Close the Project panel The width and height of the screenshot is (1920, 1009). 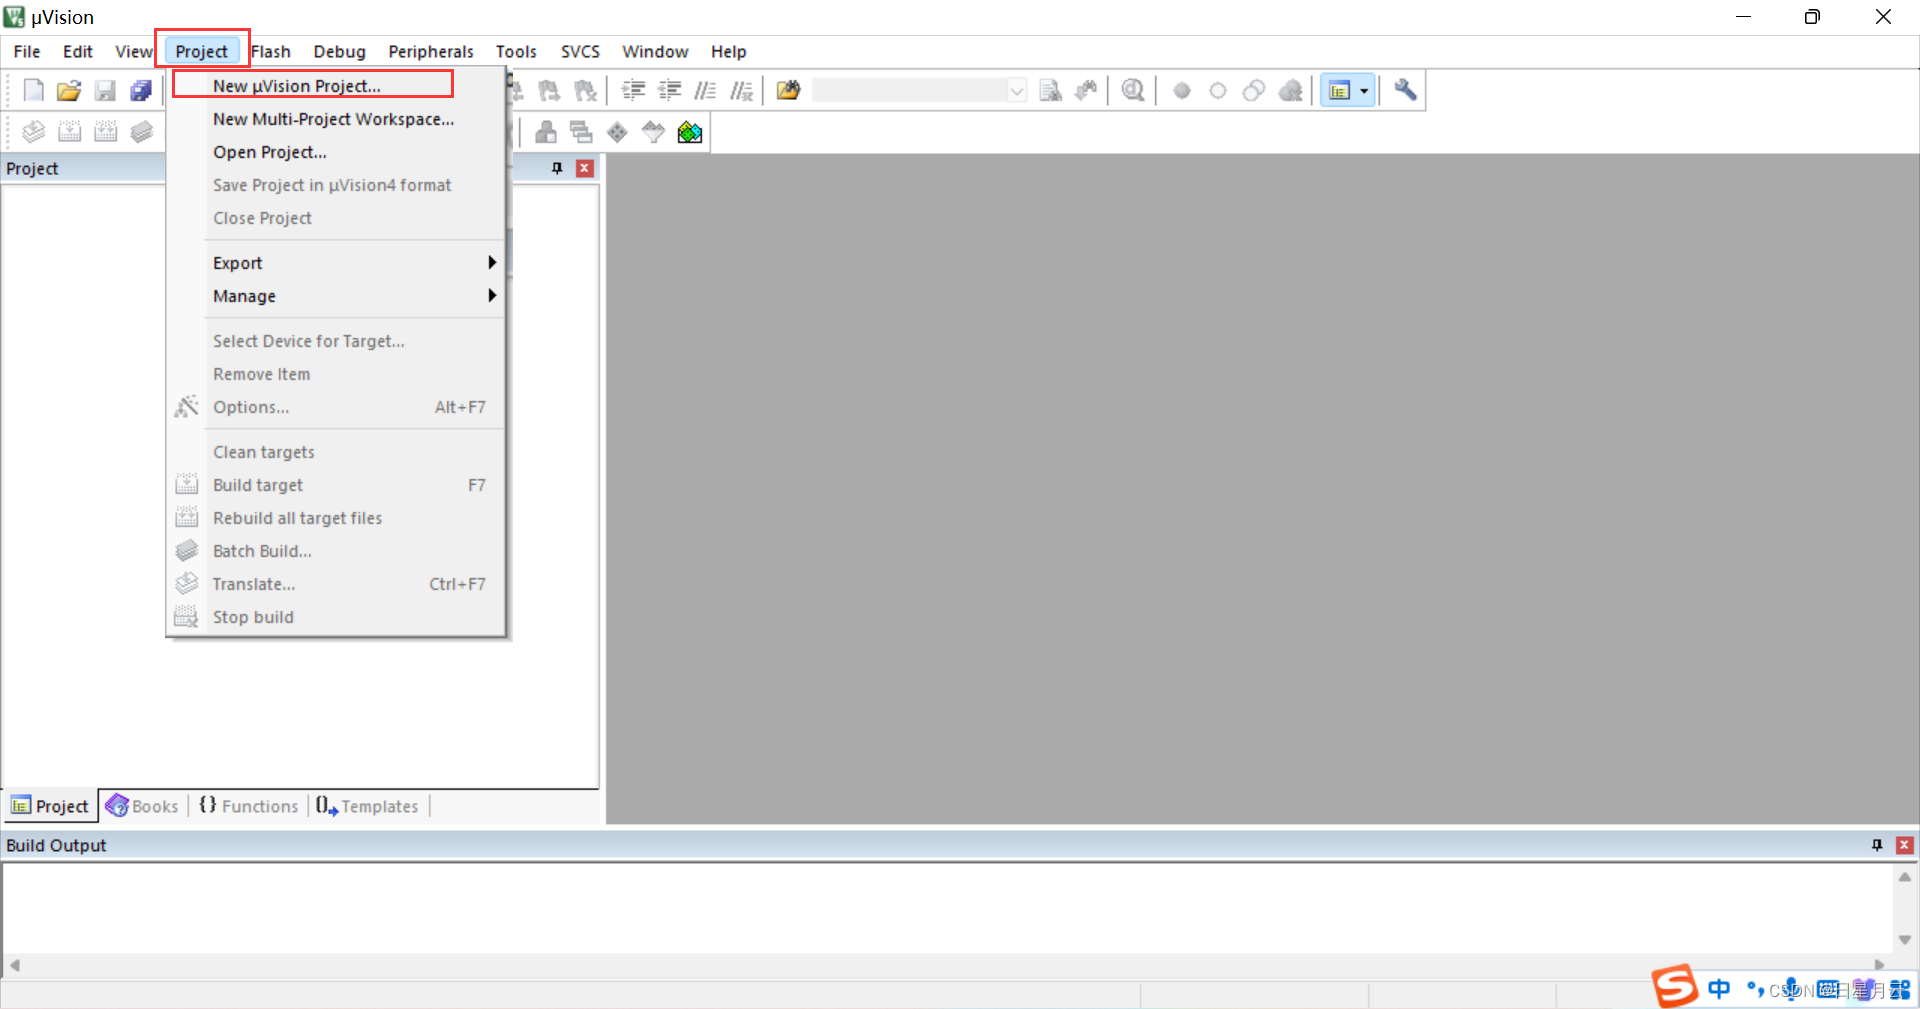(585, 168)
